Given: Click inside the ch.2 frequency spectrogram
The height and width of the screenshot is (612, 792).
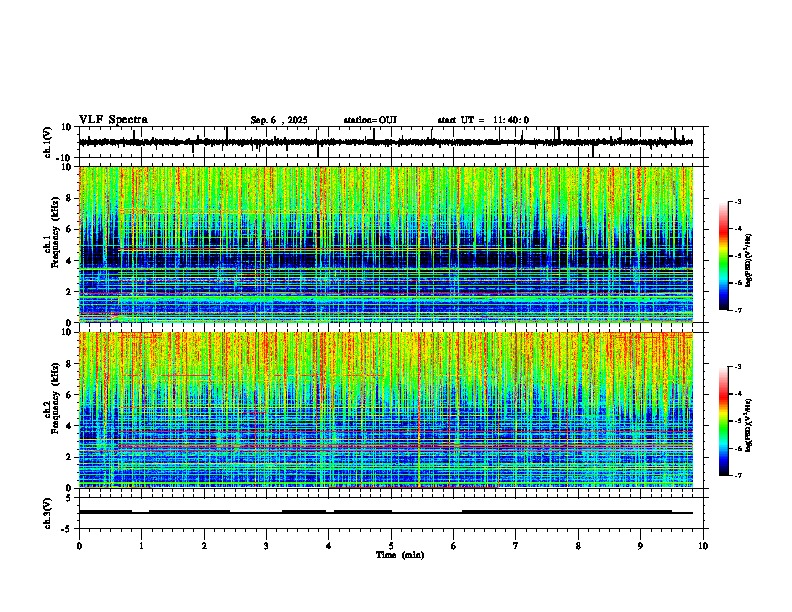Looking at the screenshot, I should (x=386, y=410).
